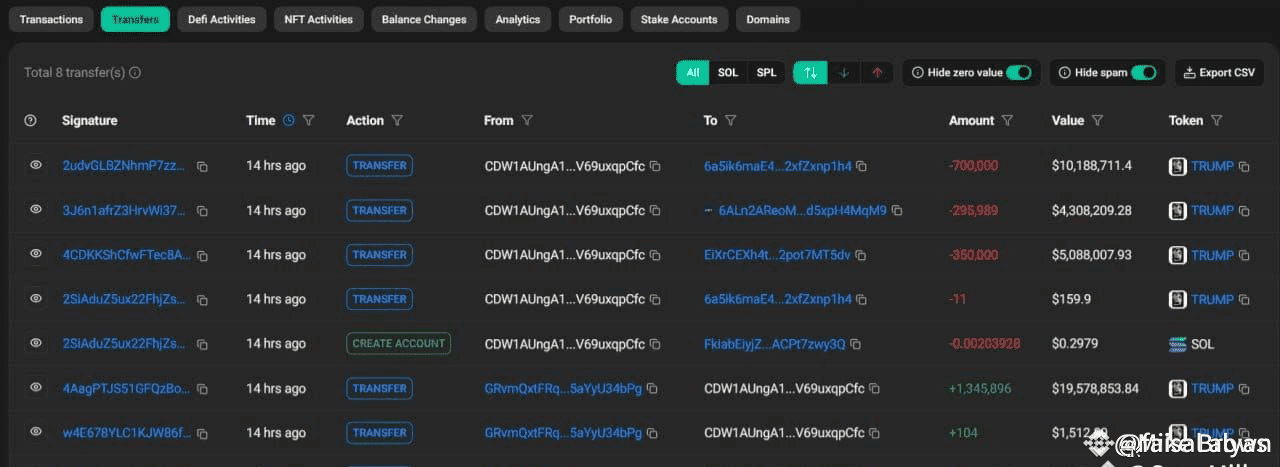Open the To column filter
Screen dimensions: 1280x467
[x=731, y=120]
